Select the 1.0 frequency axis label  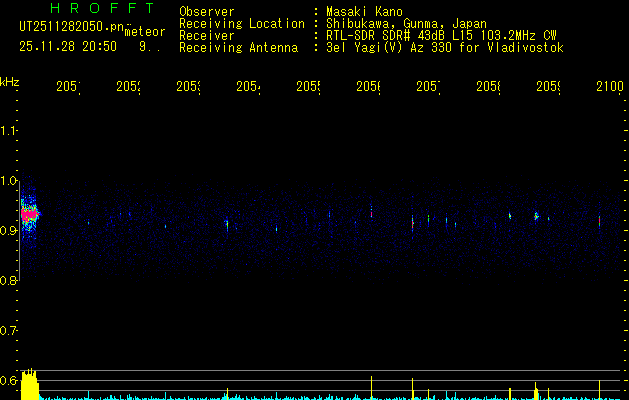click(x=8, y=181)
